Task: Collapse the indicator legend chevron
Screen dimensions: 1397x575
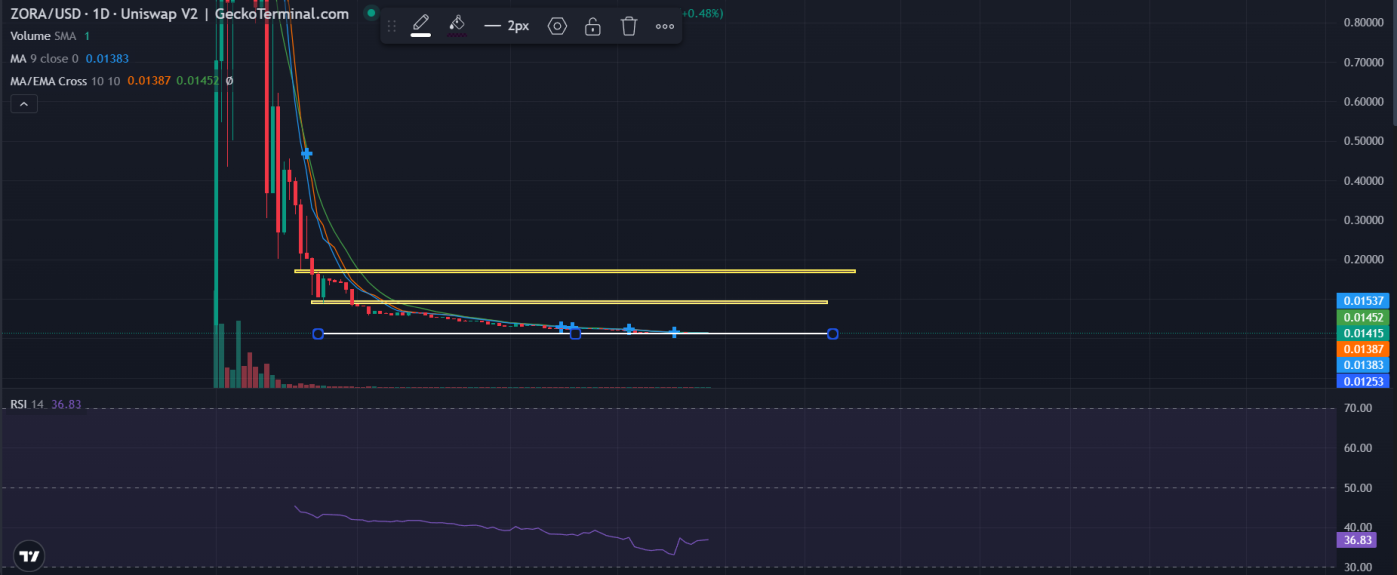Action: point(24,103)
